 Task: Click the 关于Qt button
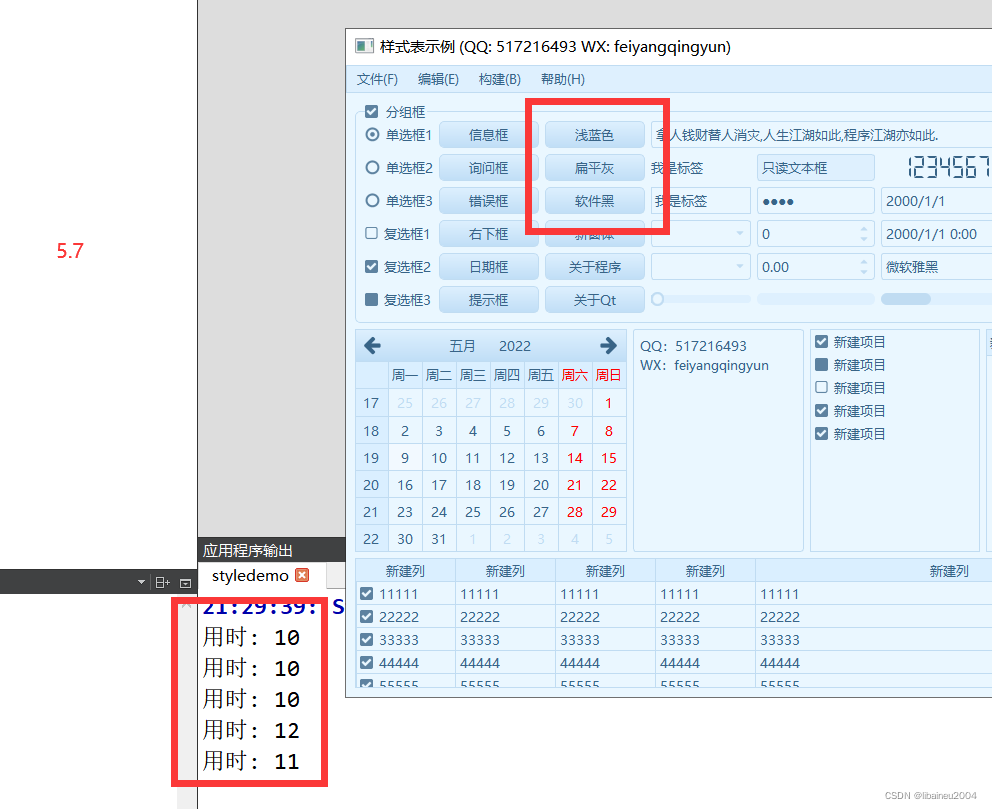coord(594,299)
